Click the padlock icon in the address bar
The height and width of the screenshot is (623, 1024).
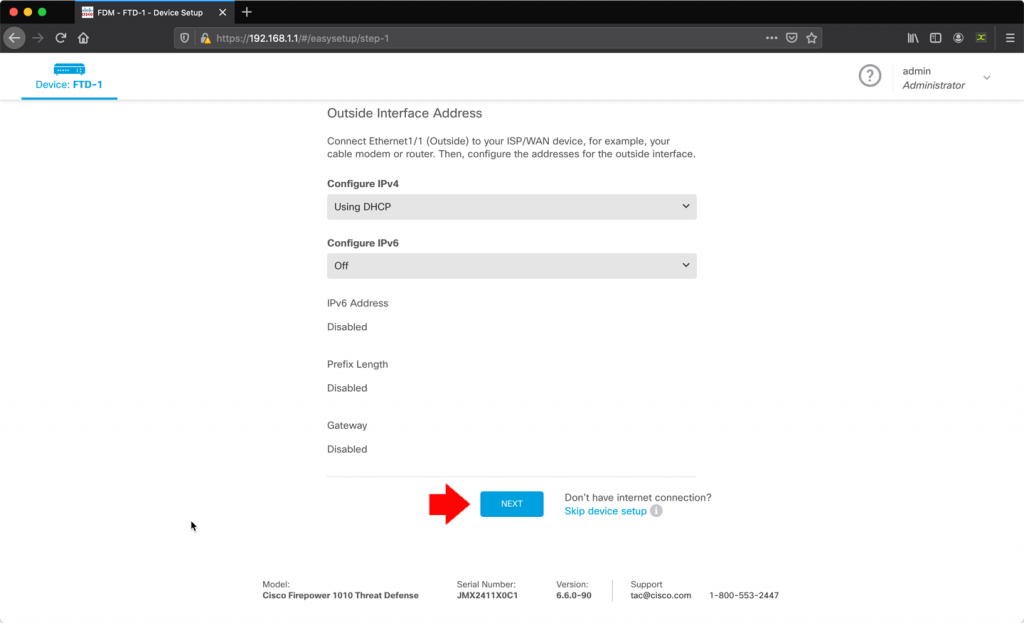point(205,37)
